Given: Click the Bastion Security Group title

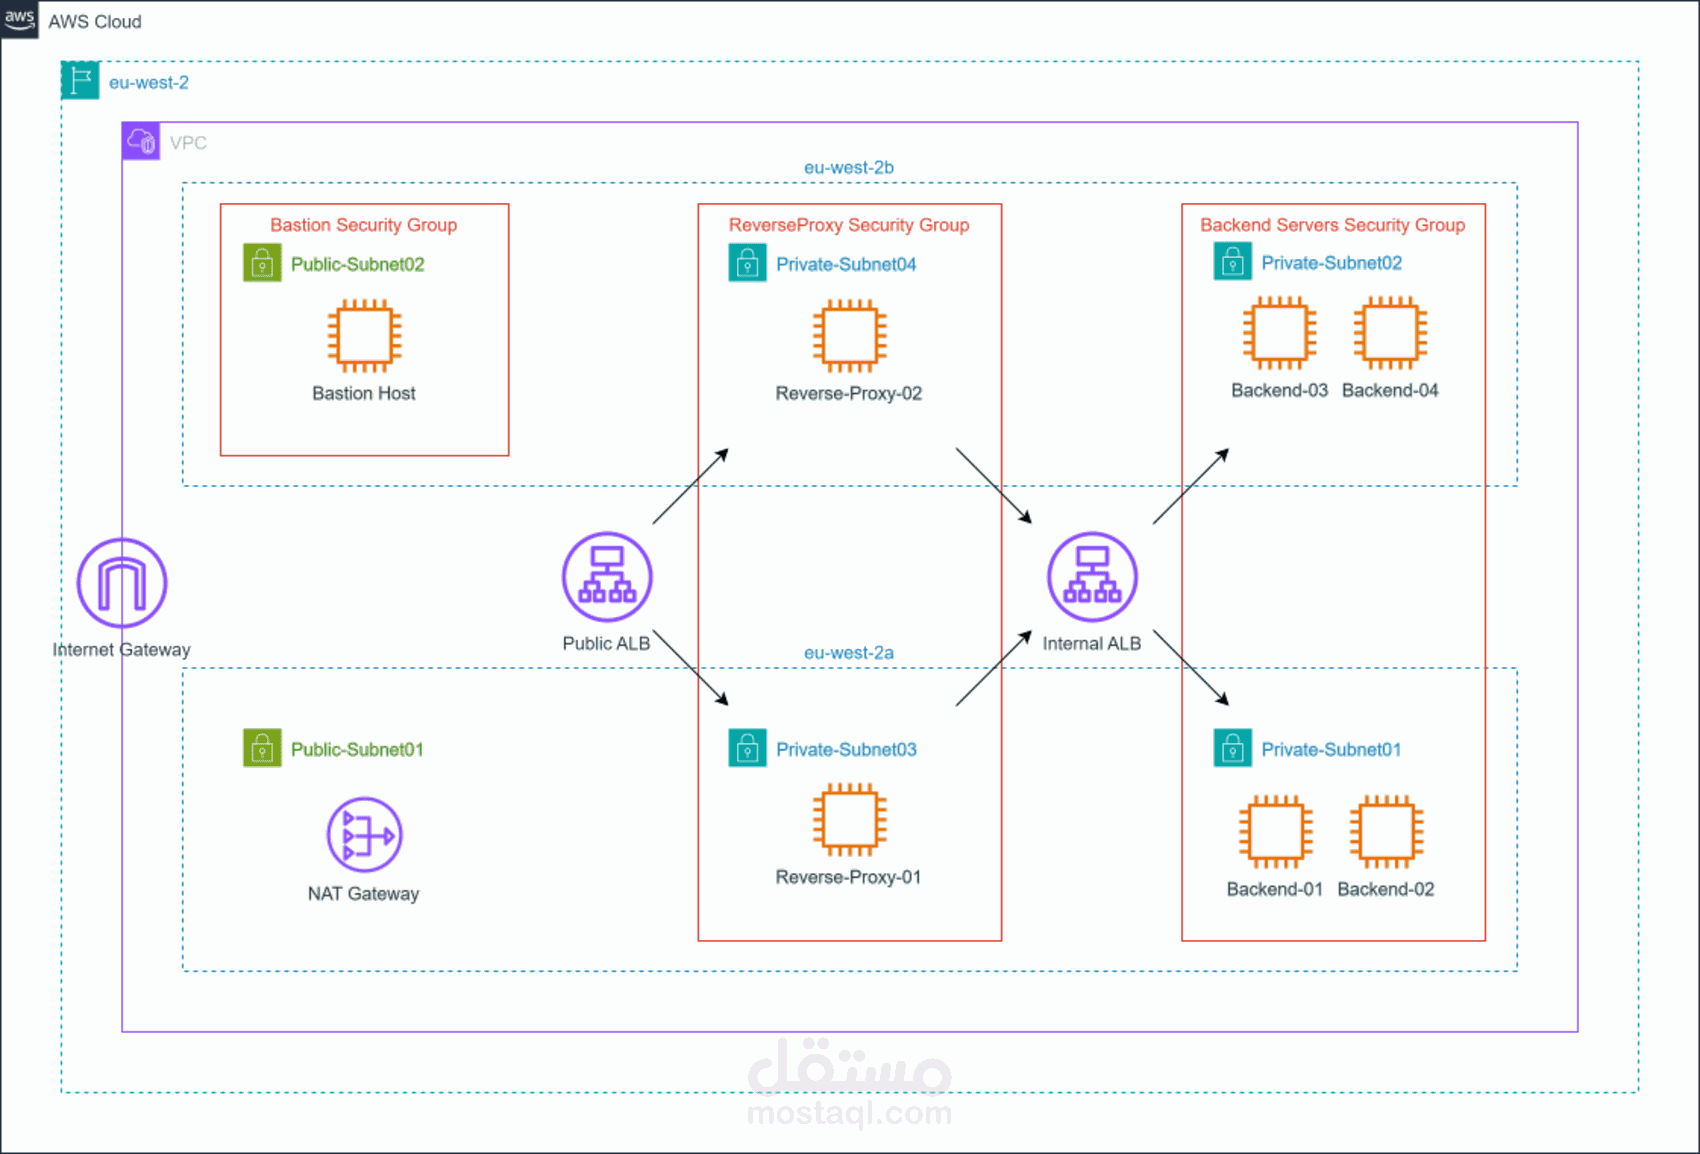Looking at the screenshot, I should pos(364,225).
